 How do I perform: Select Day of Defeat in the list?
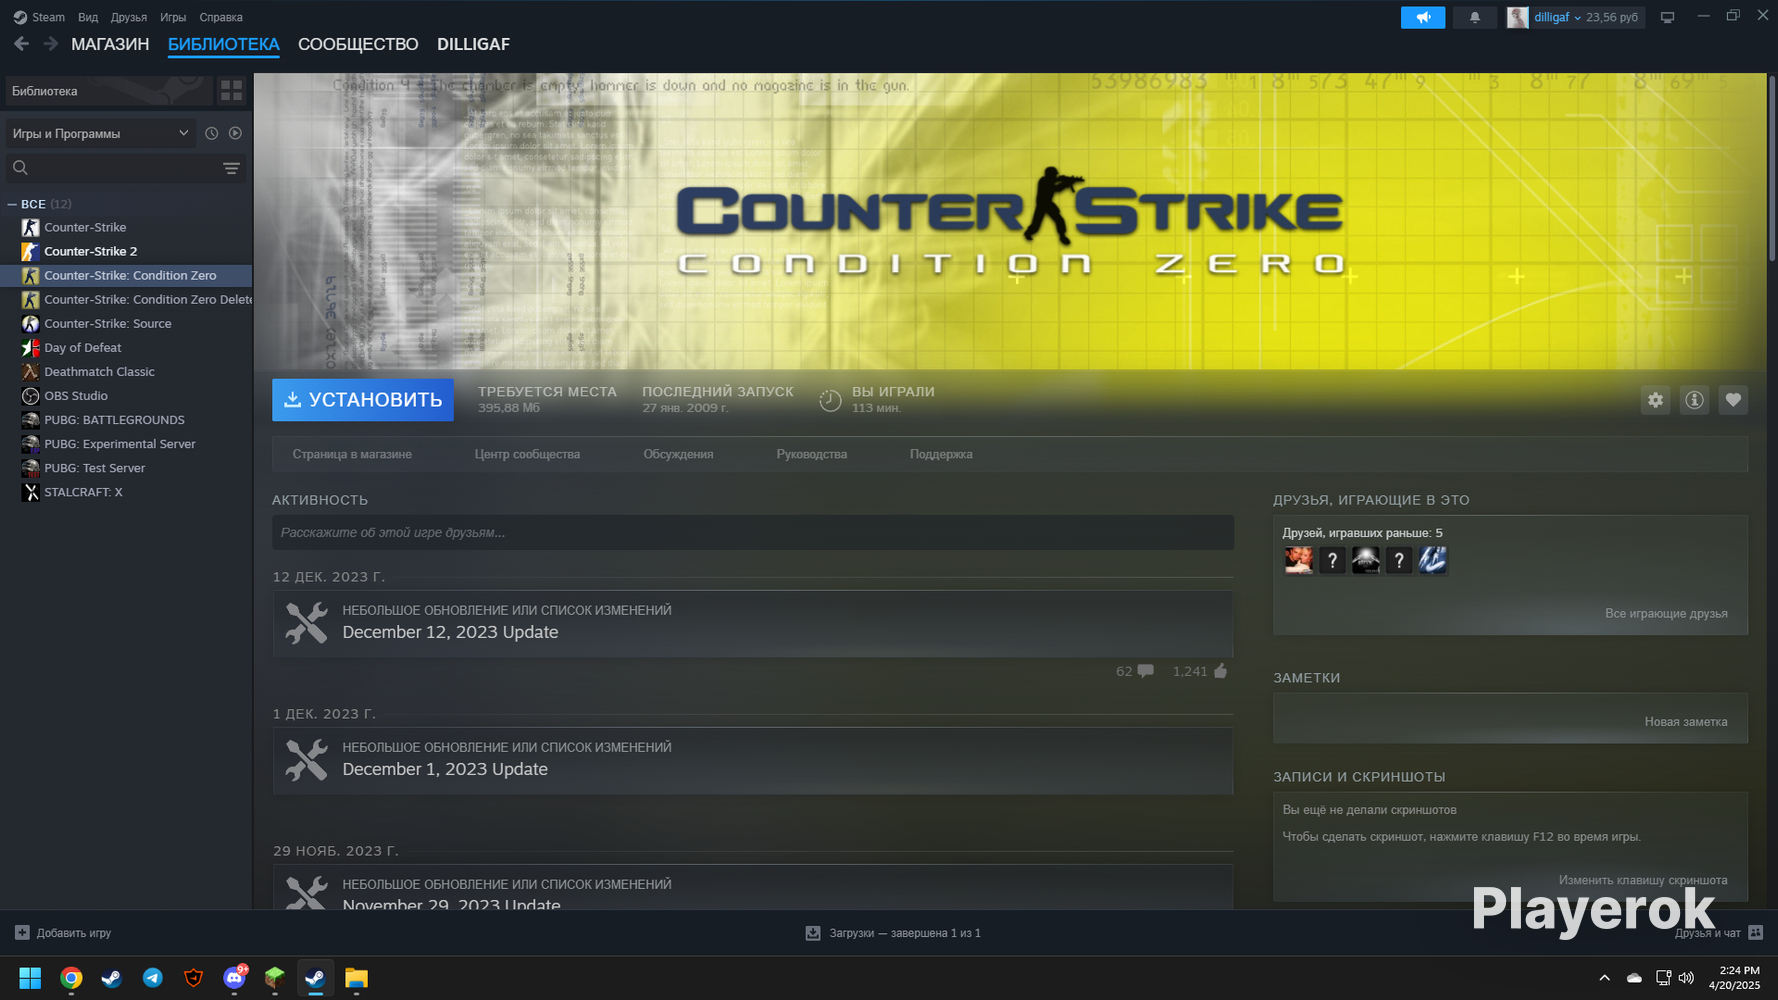[x=126, y=347]
